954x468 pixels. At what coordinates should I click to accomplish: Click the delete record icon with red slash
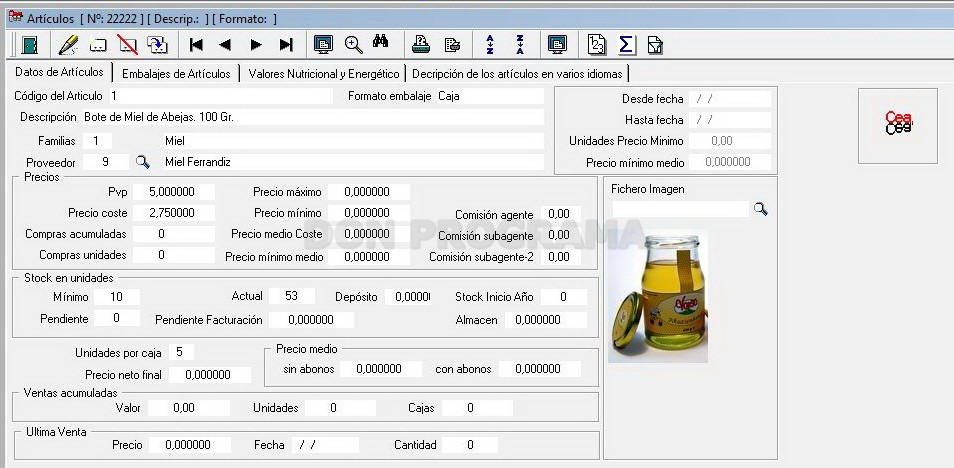click(x=128, y=44)
